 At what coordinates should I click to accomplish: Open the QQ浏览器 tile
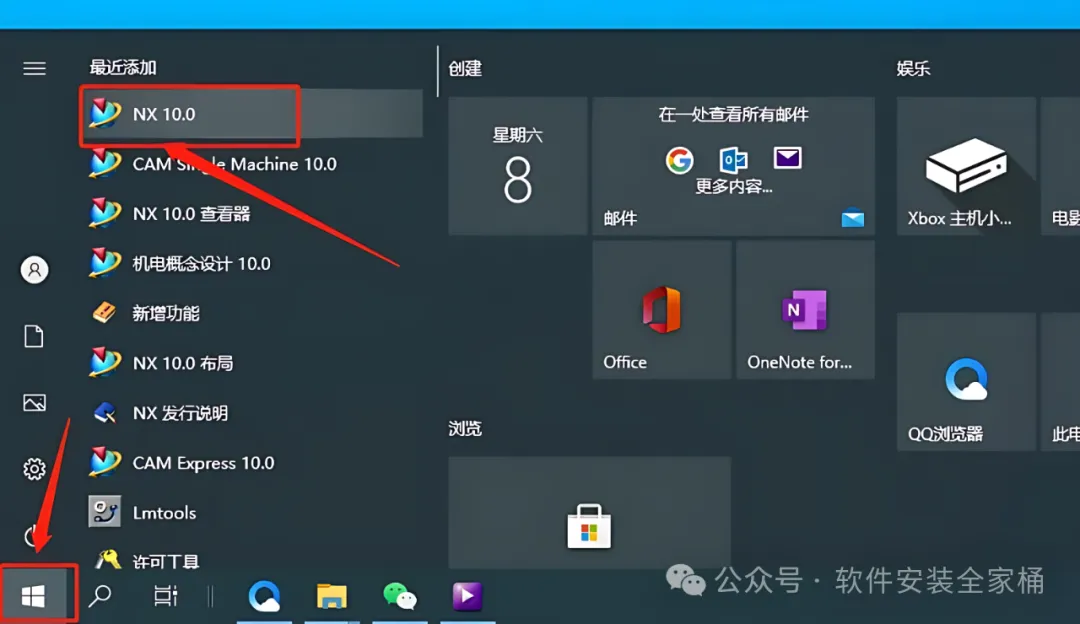click(x=966, y=382)
